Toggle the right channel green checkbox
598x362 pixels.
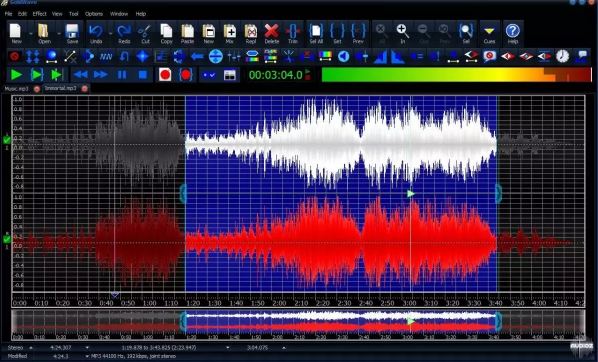[x=6, y=240]
